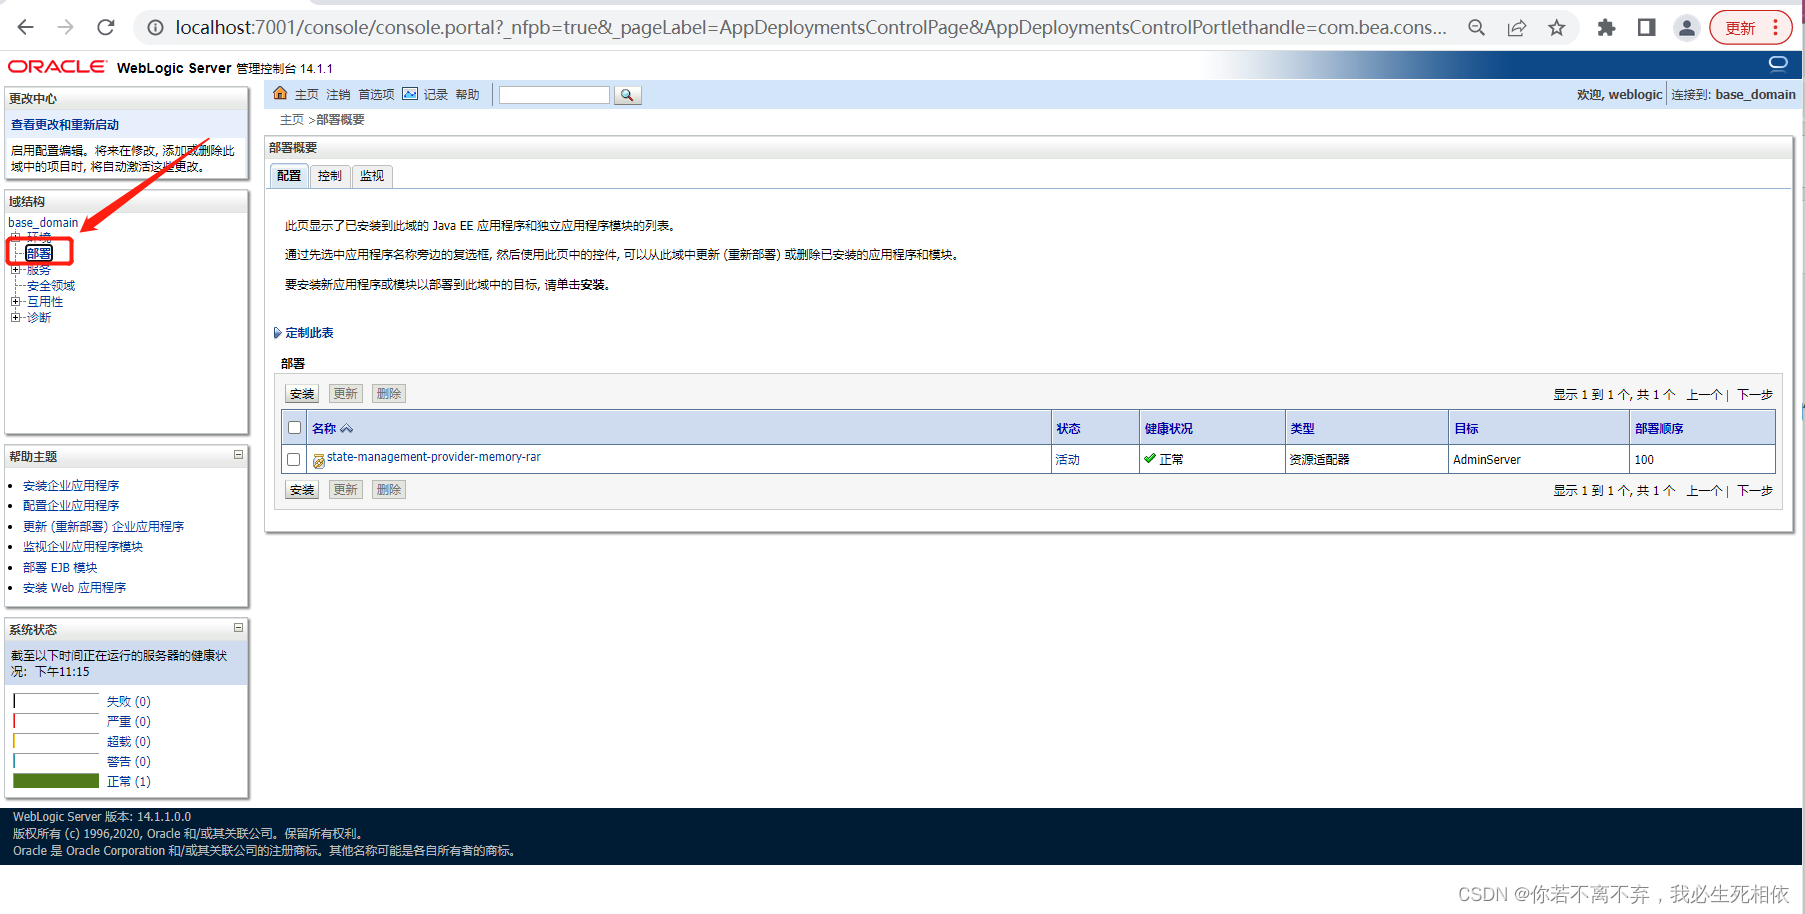The width and height of the screenshot is (1805, 914).
Task: Open help topic 安装 Web 应用程序
Action: pyautogui.click(x=75, y=588)
